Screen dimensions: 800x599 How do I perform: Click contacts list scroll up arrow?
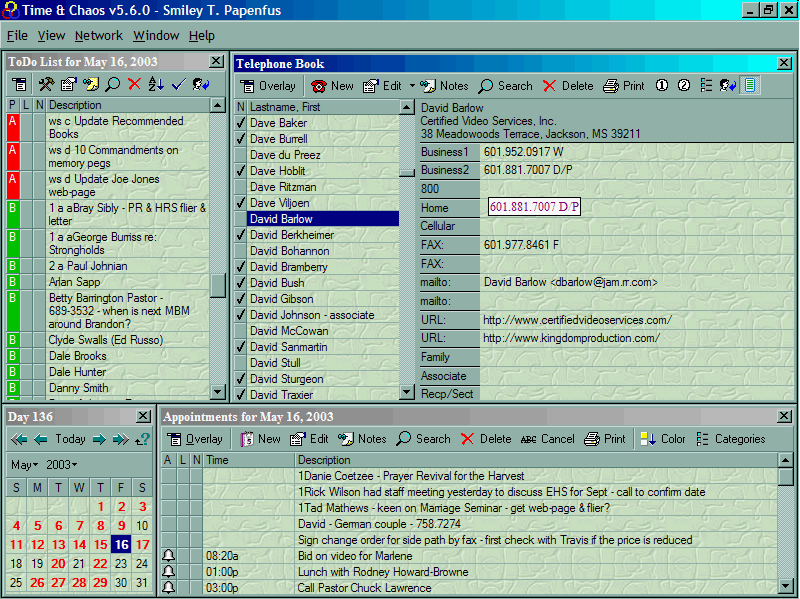tap(407, 107)
